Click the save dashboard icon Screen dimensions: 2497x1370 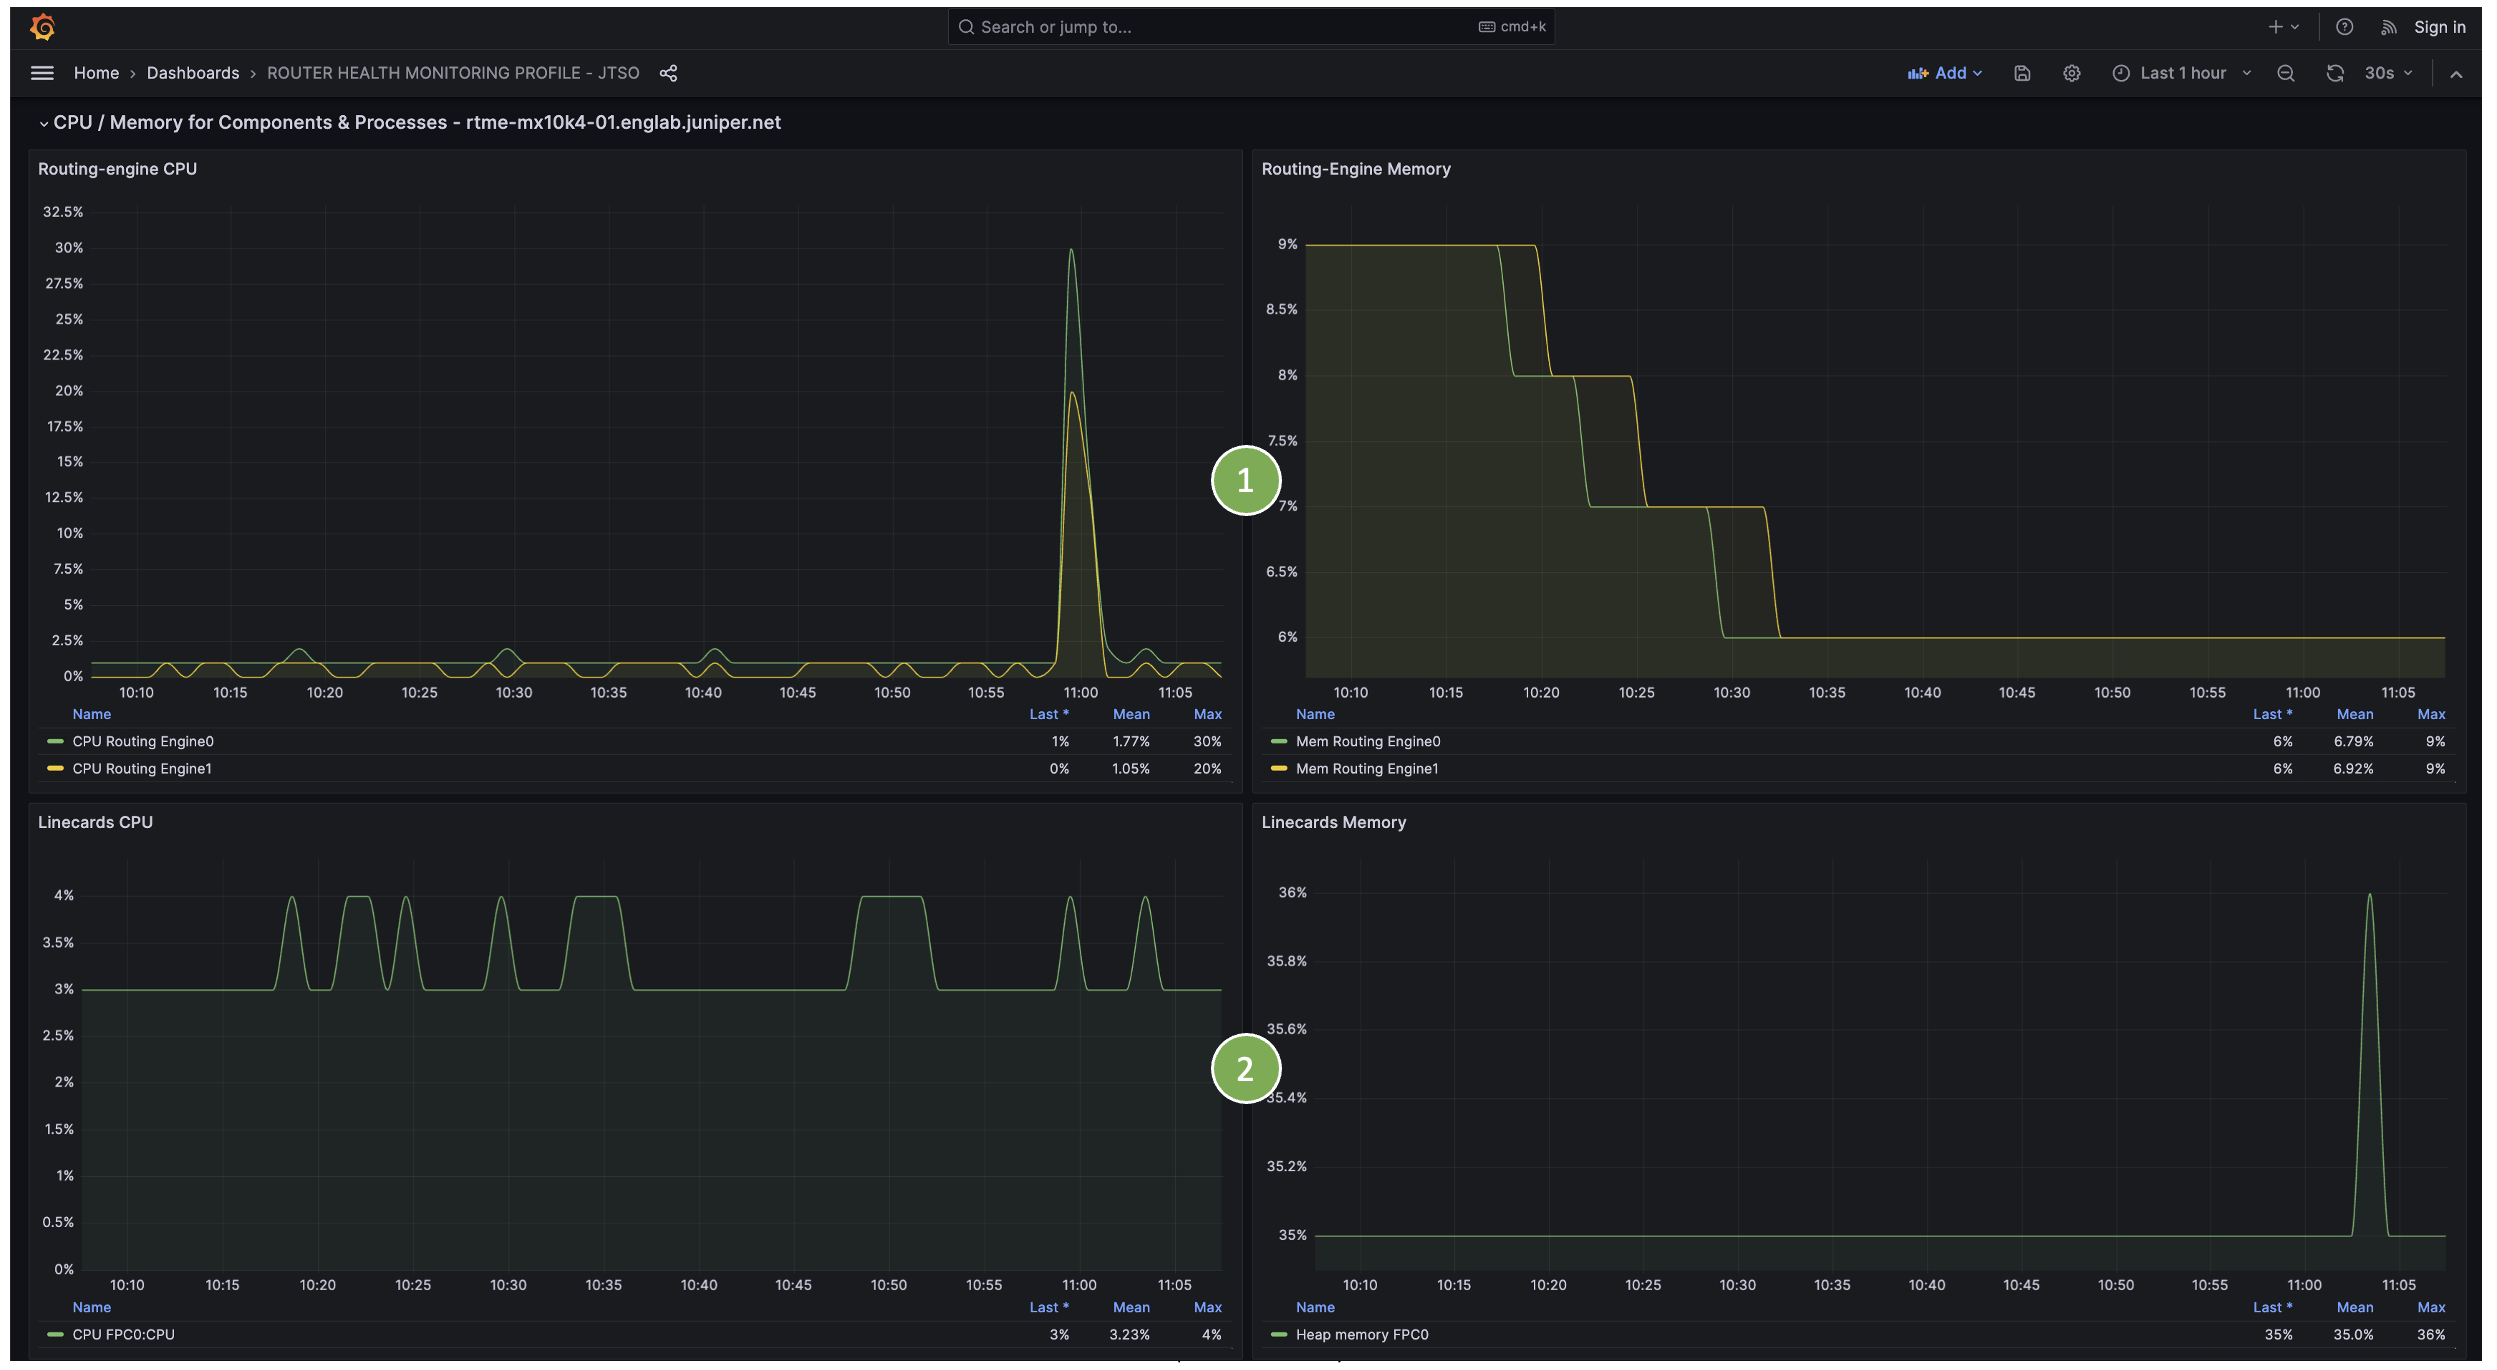point(2022,73)
